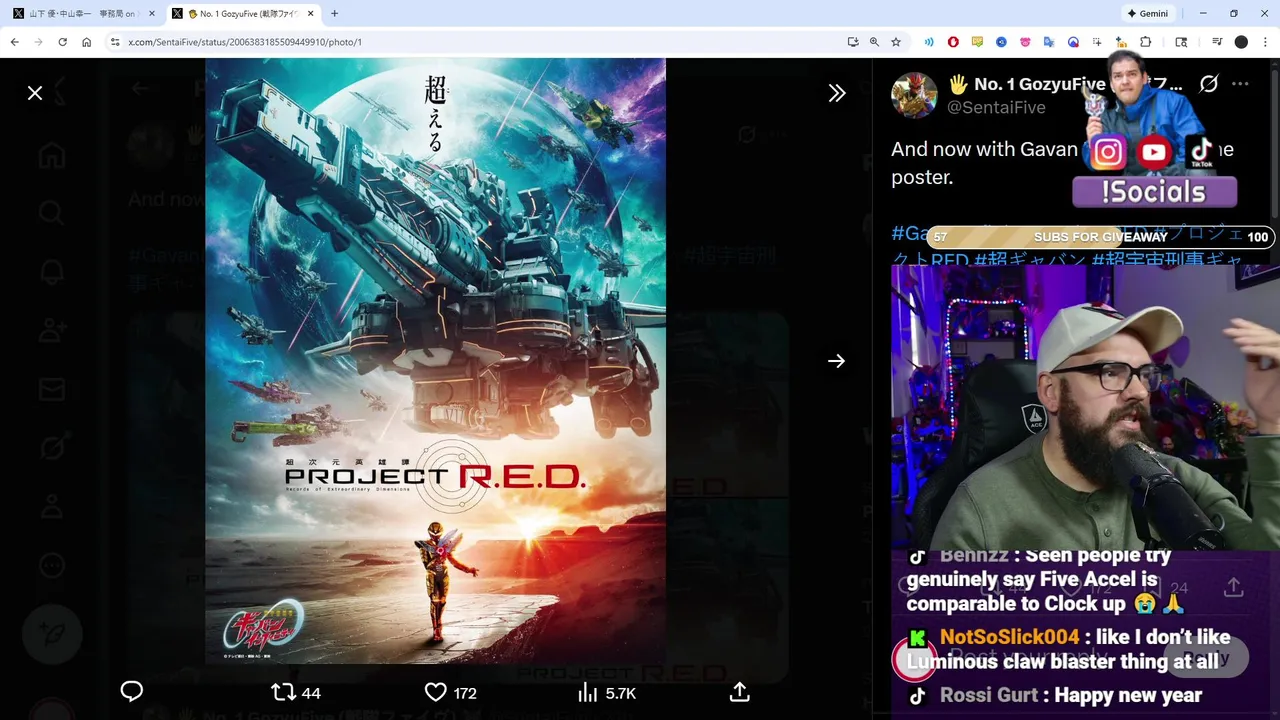Open the translate extension icon
The height and width of the screenshot is (720, 1280).
[1049, 42]
